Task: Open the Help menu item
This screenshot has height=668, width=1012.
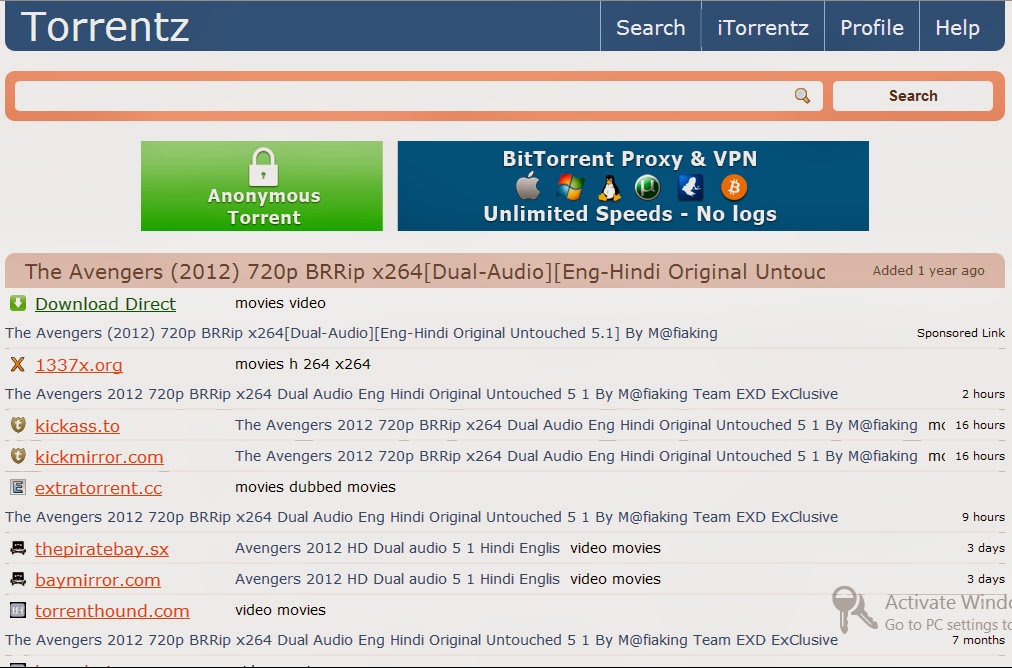Action: [x=958, y=27]
